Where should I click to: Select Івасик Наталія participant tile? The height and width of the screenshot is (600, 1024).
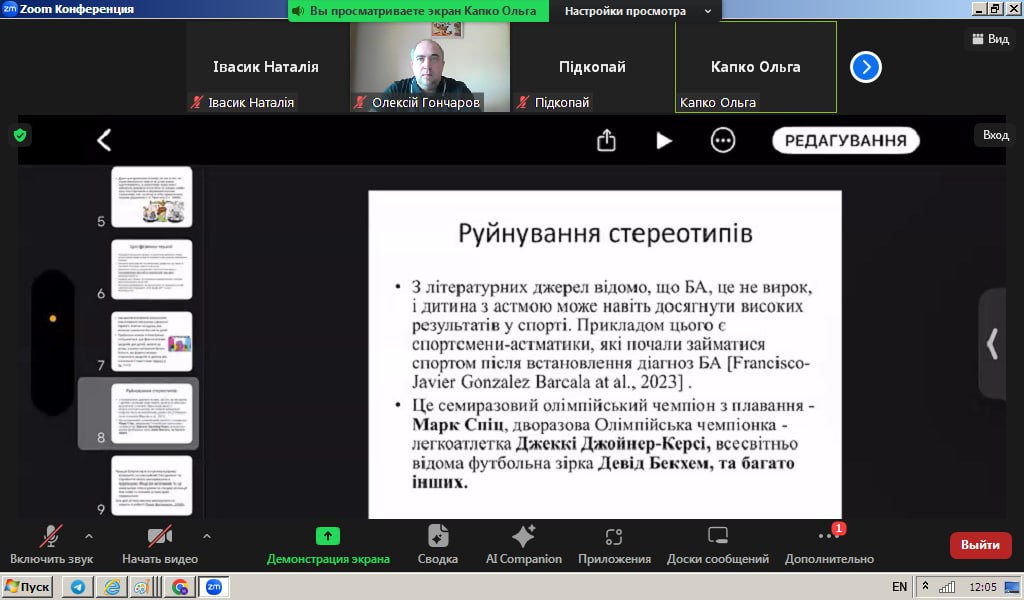(x=266, y=67)
